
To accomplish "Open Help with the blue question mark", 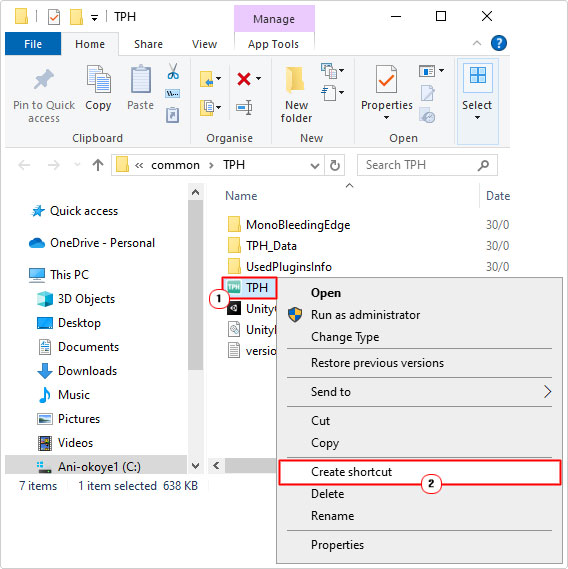I will pyautogui.click(x=499, y=44).
